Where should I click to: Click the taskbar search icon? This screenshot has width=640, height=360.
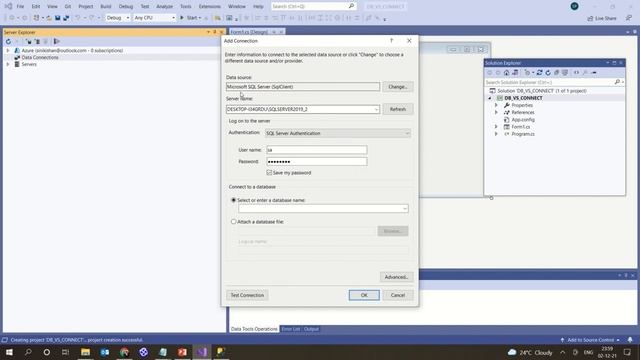pos(28,352)
